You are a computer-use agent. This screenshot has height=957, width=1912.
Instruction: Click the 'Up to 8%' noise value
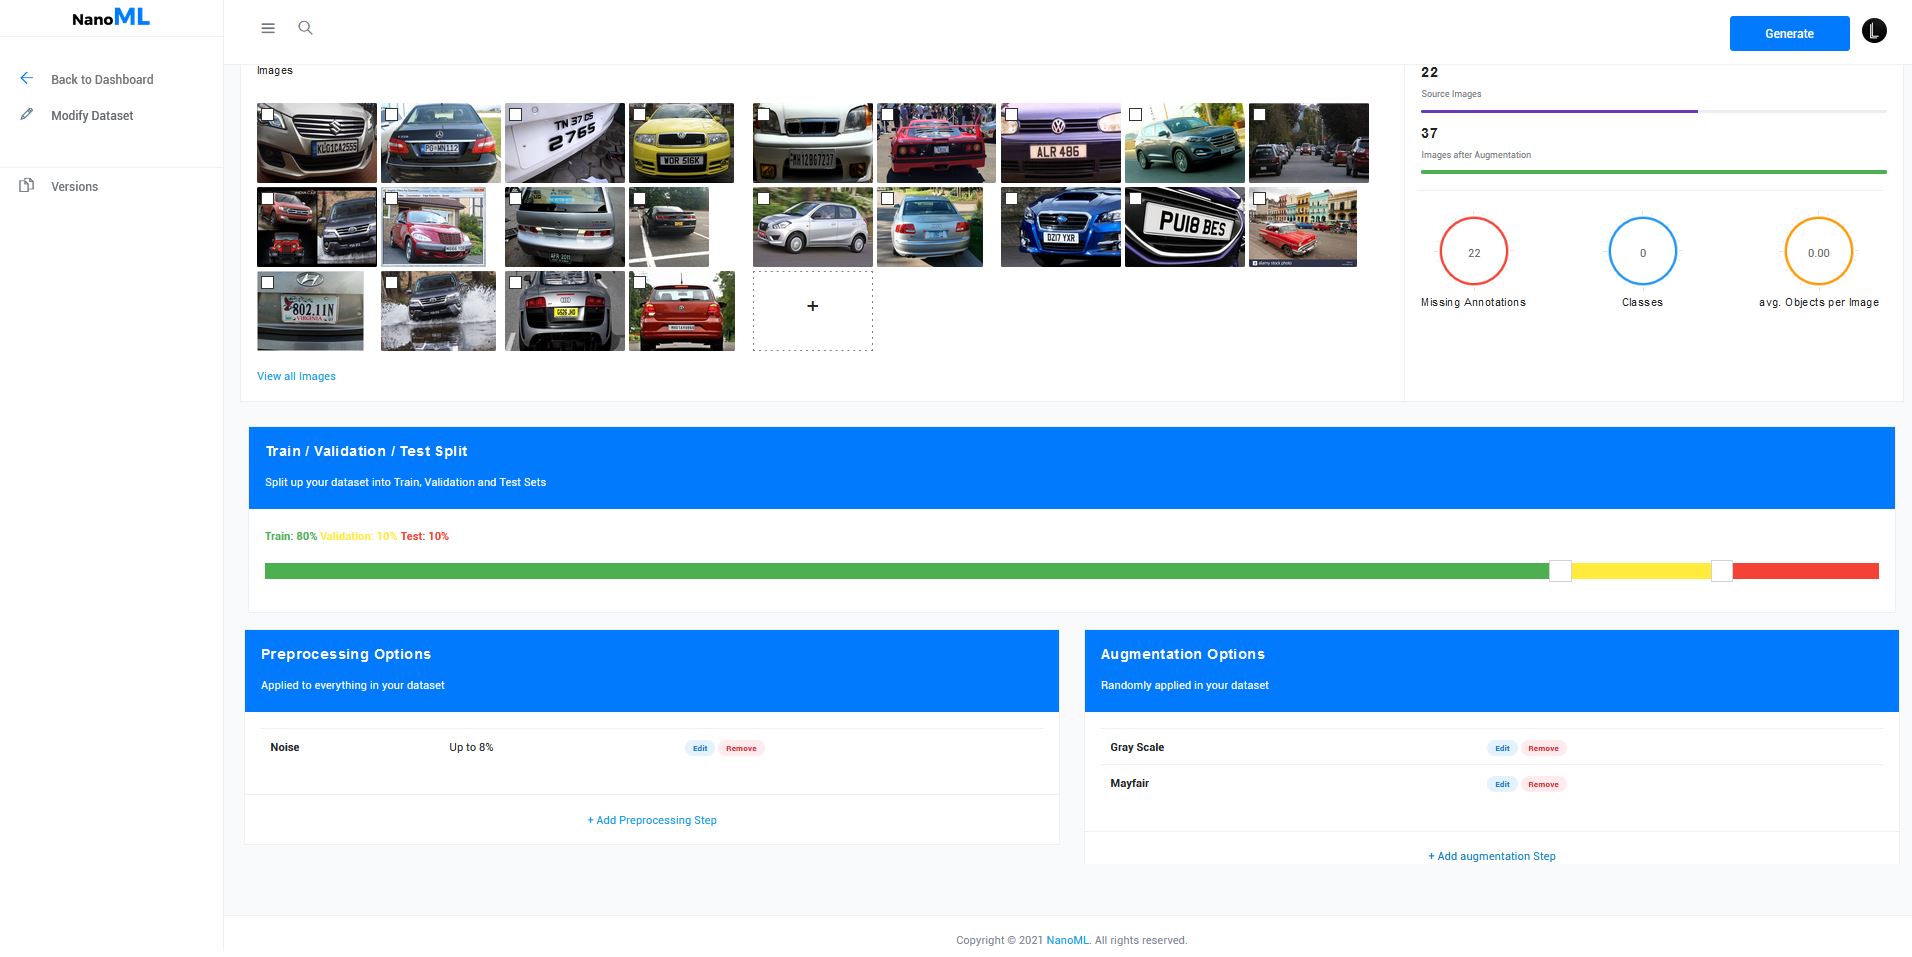(x=471, y=747)
